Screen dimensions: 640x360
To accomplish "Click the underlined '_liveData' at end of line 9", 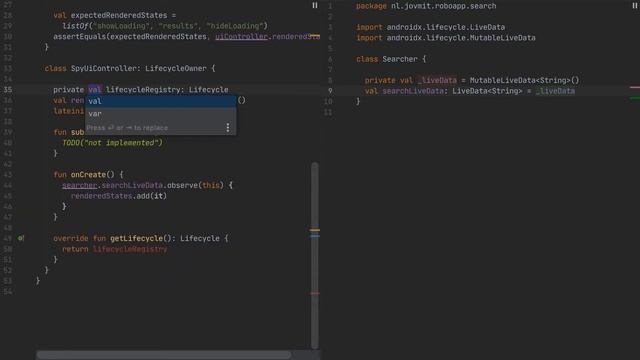I will (555, 91).
